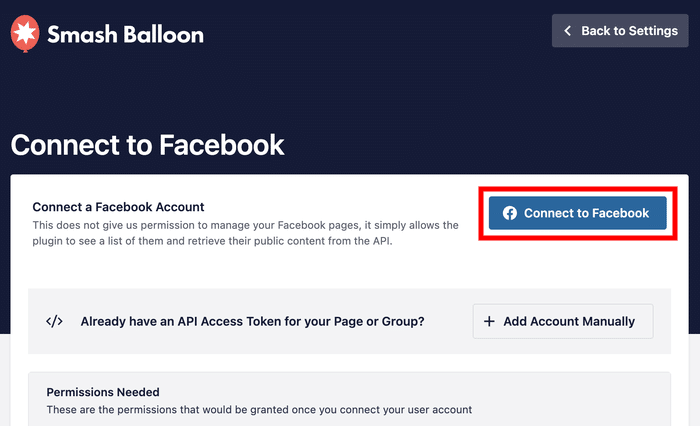Go back using the Back to Settings button

tap(620, 31)
